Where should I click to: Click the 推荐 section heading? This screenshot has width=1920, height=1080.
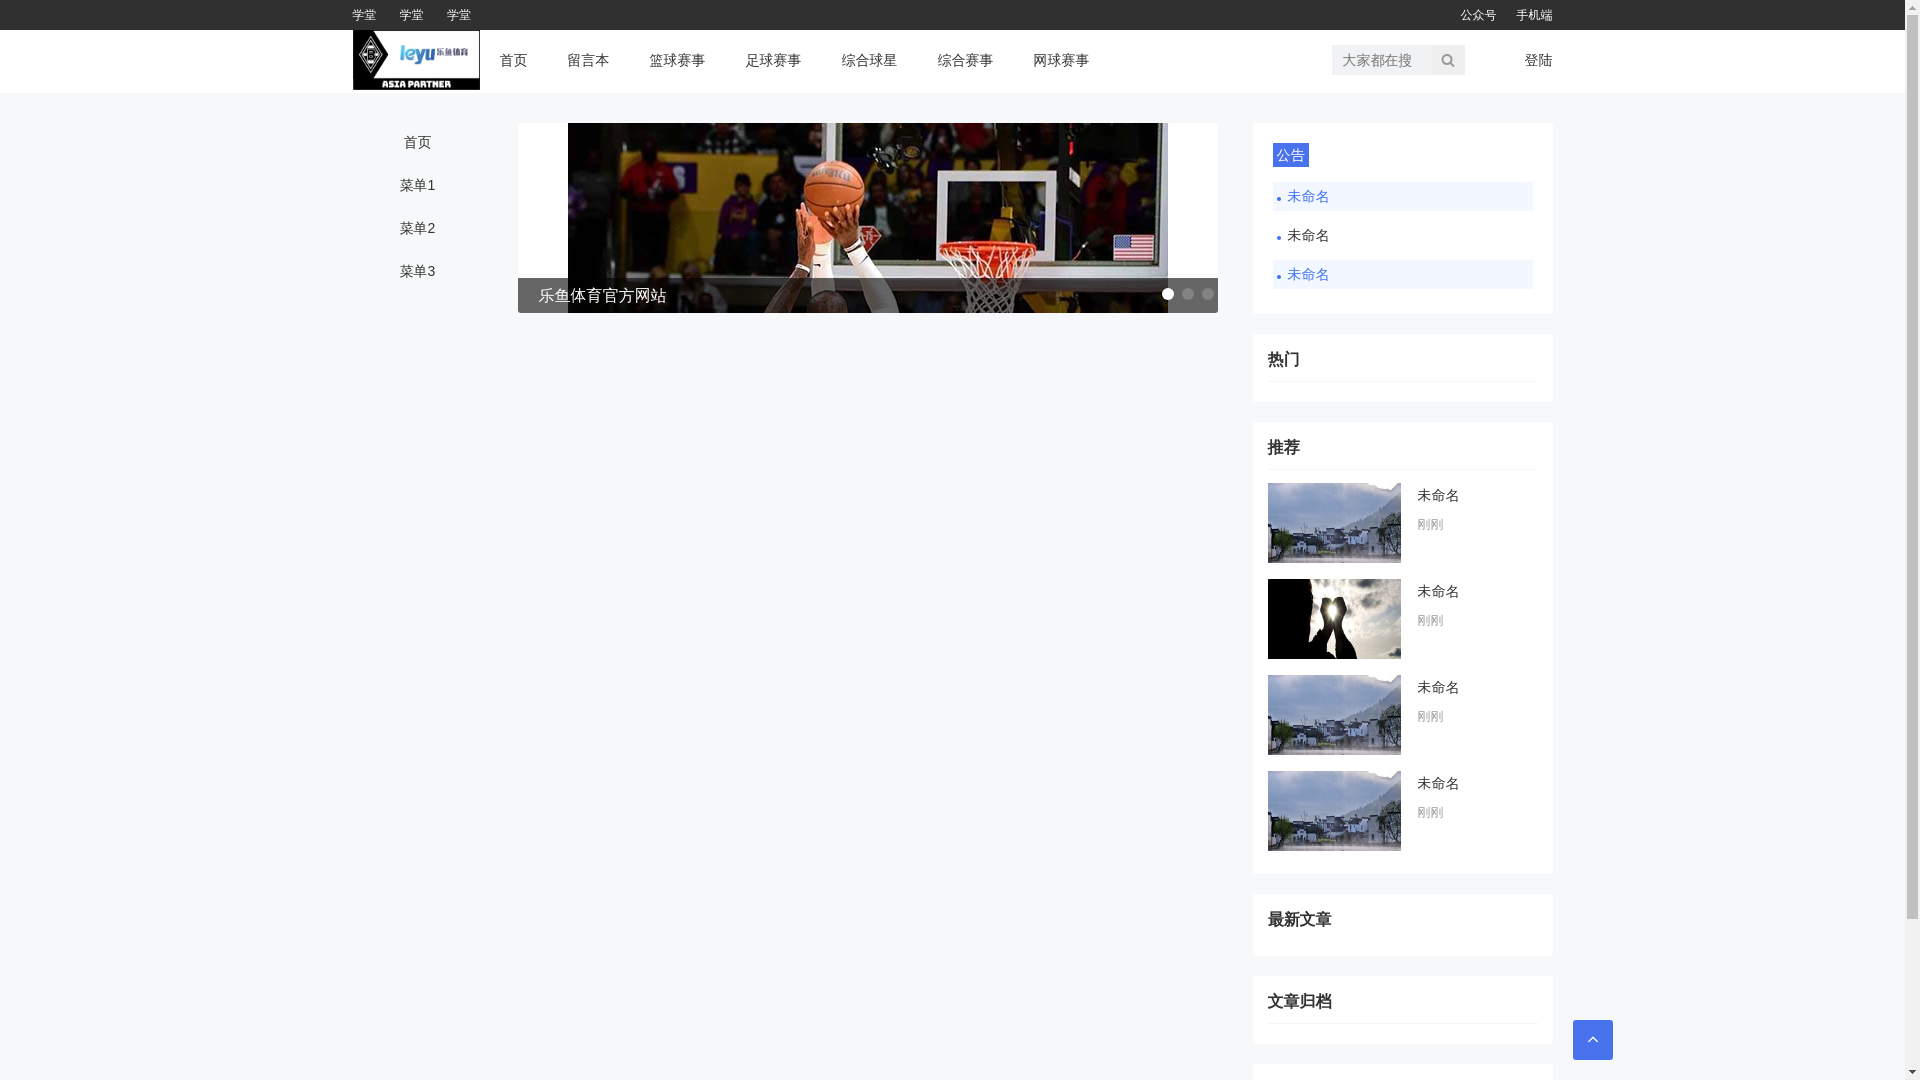click(x=1284, y=448)
